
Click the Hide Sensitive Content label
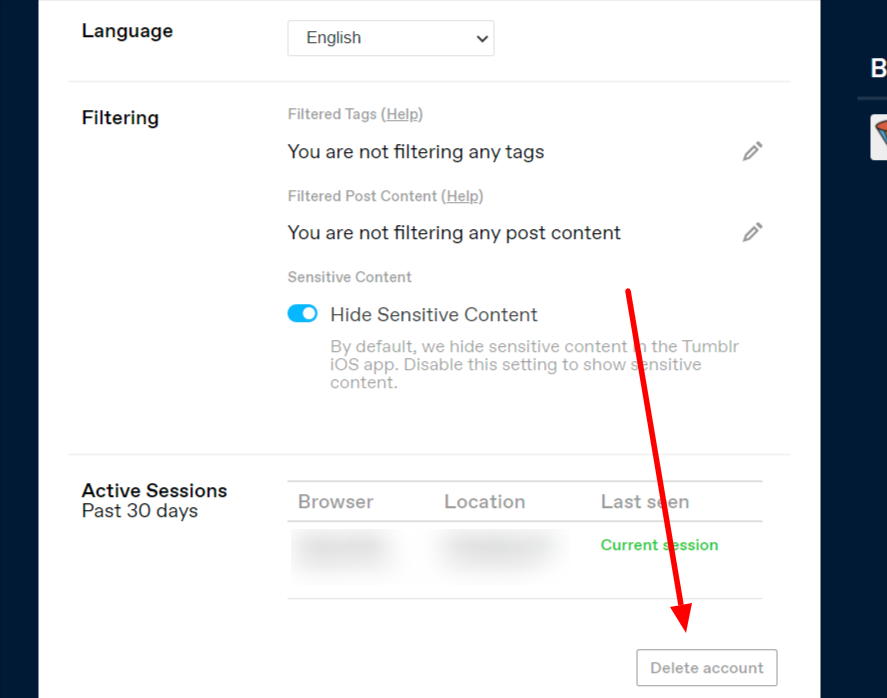(x=434, y=314)
